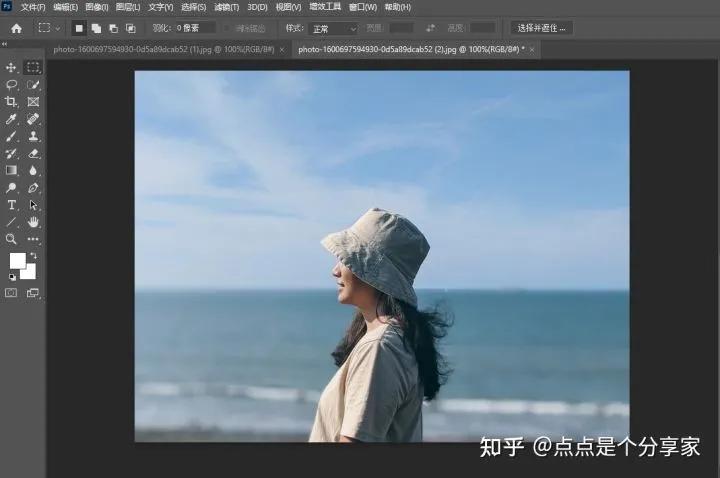Open the 滤镜(T) menu
Viewport: 720px width, 478px height.
226,7
